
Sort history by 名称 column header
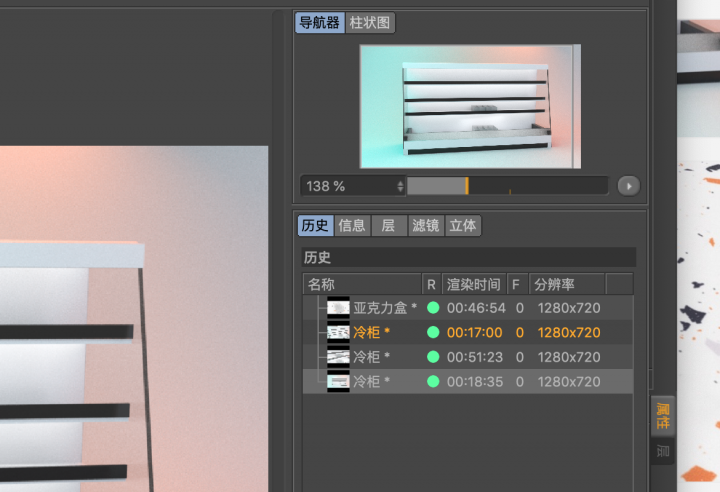(x=360, y=284)
